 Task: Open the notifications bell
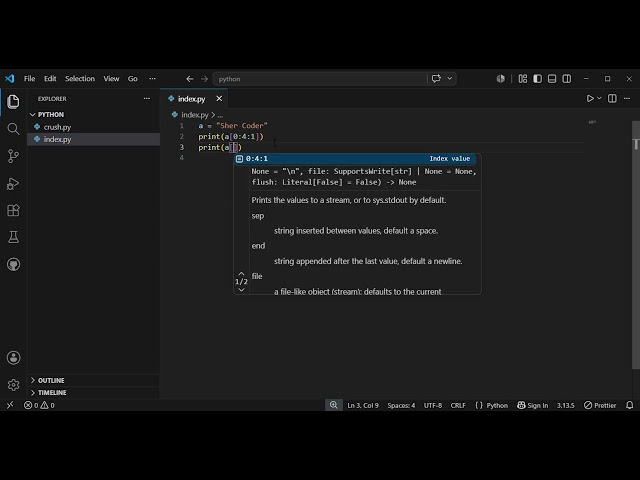tap(629, 405)
